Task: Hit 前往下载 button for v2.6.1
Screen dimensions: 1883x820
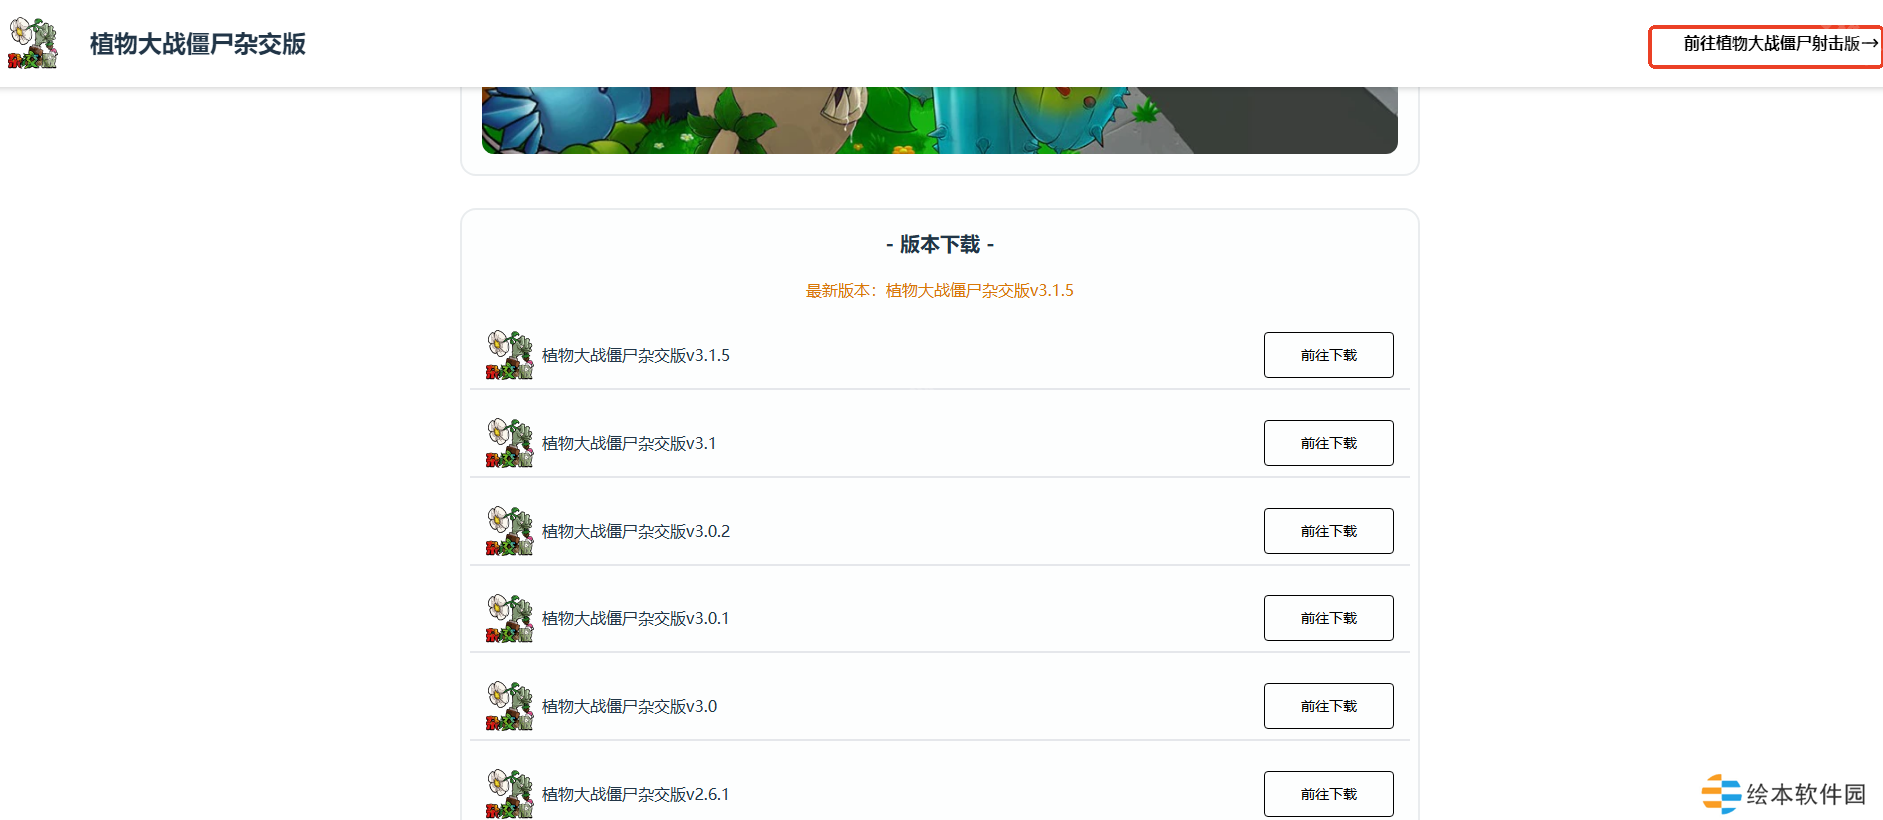Action: pyautogui.click(x=1328, y=794)
